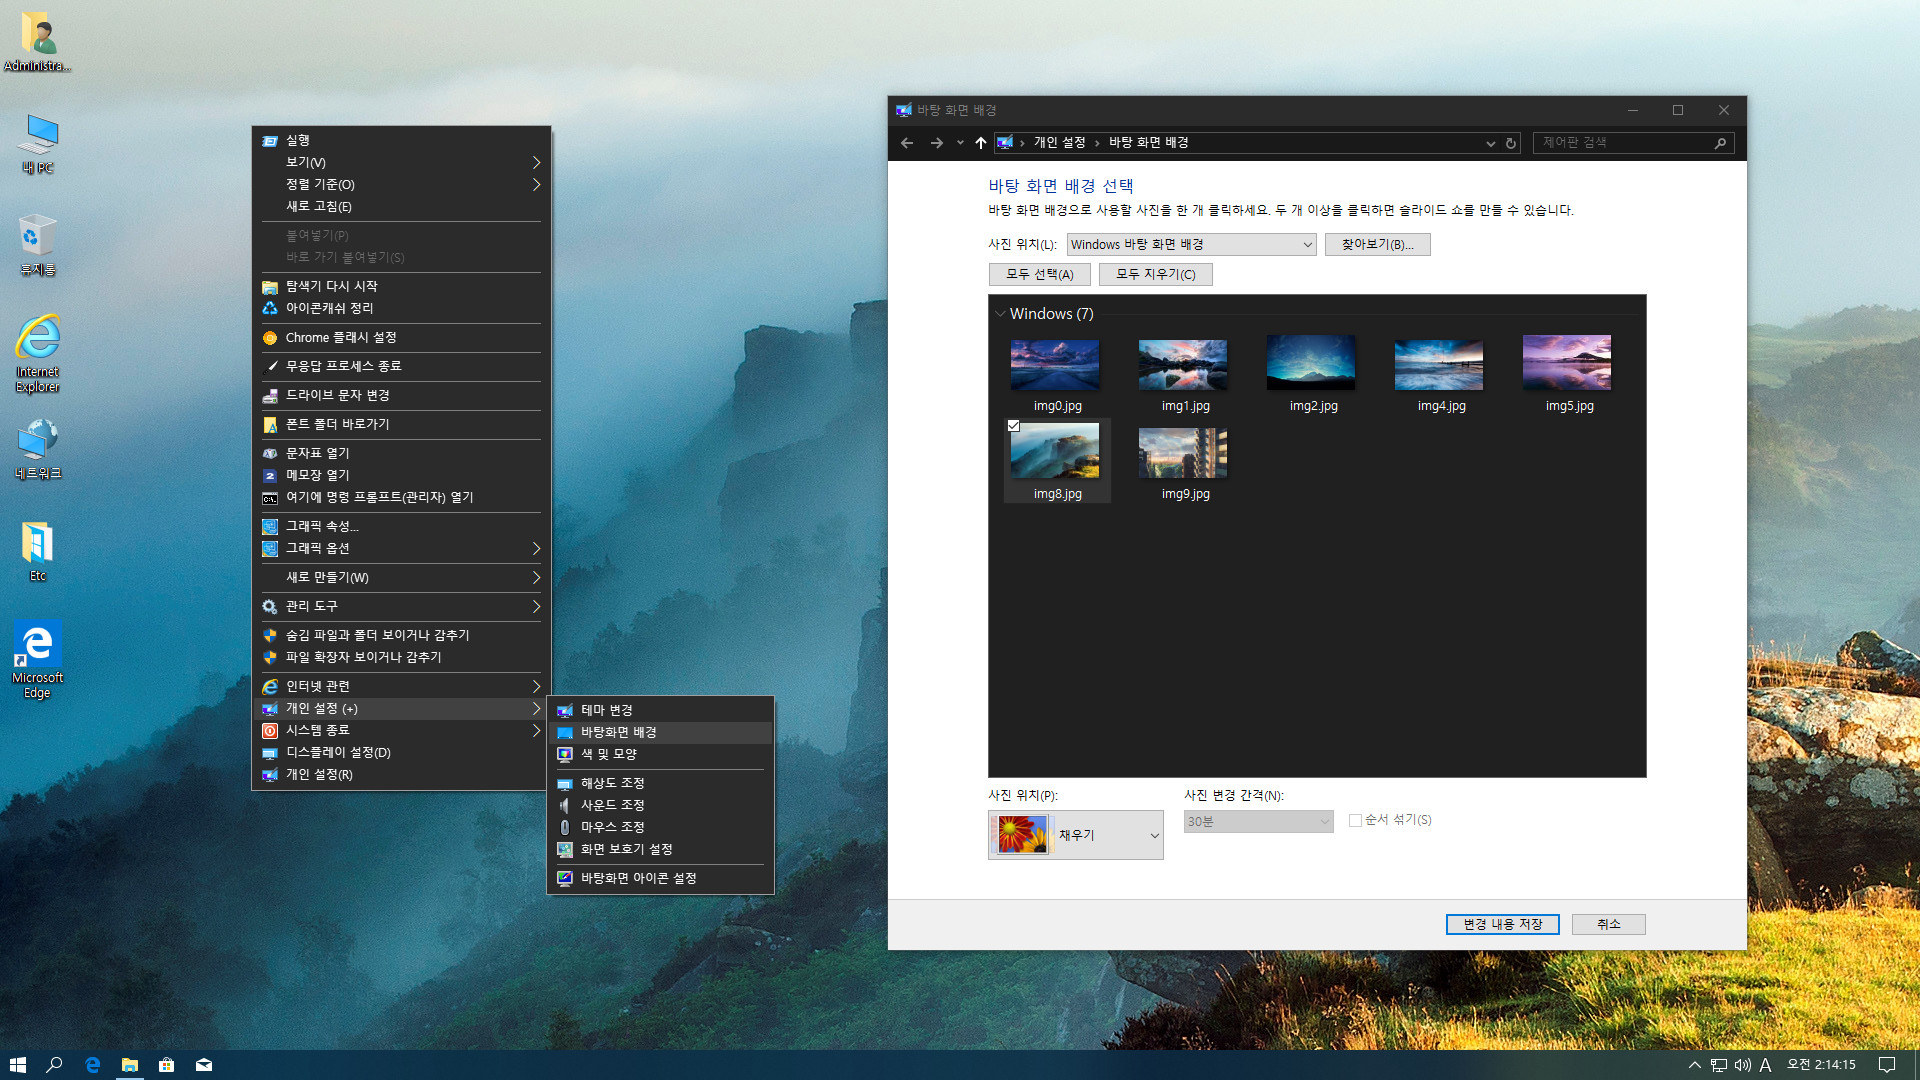Go up one level in address bar
The height and width of the screenshot is (1080, 1920).
pyautogui.click(x=980, y=143)
